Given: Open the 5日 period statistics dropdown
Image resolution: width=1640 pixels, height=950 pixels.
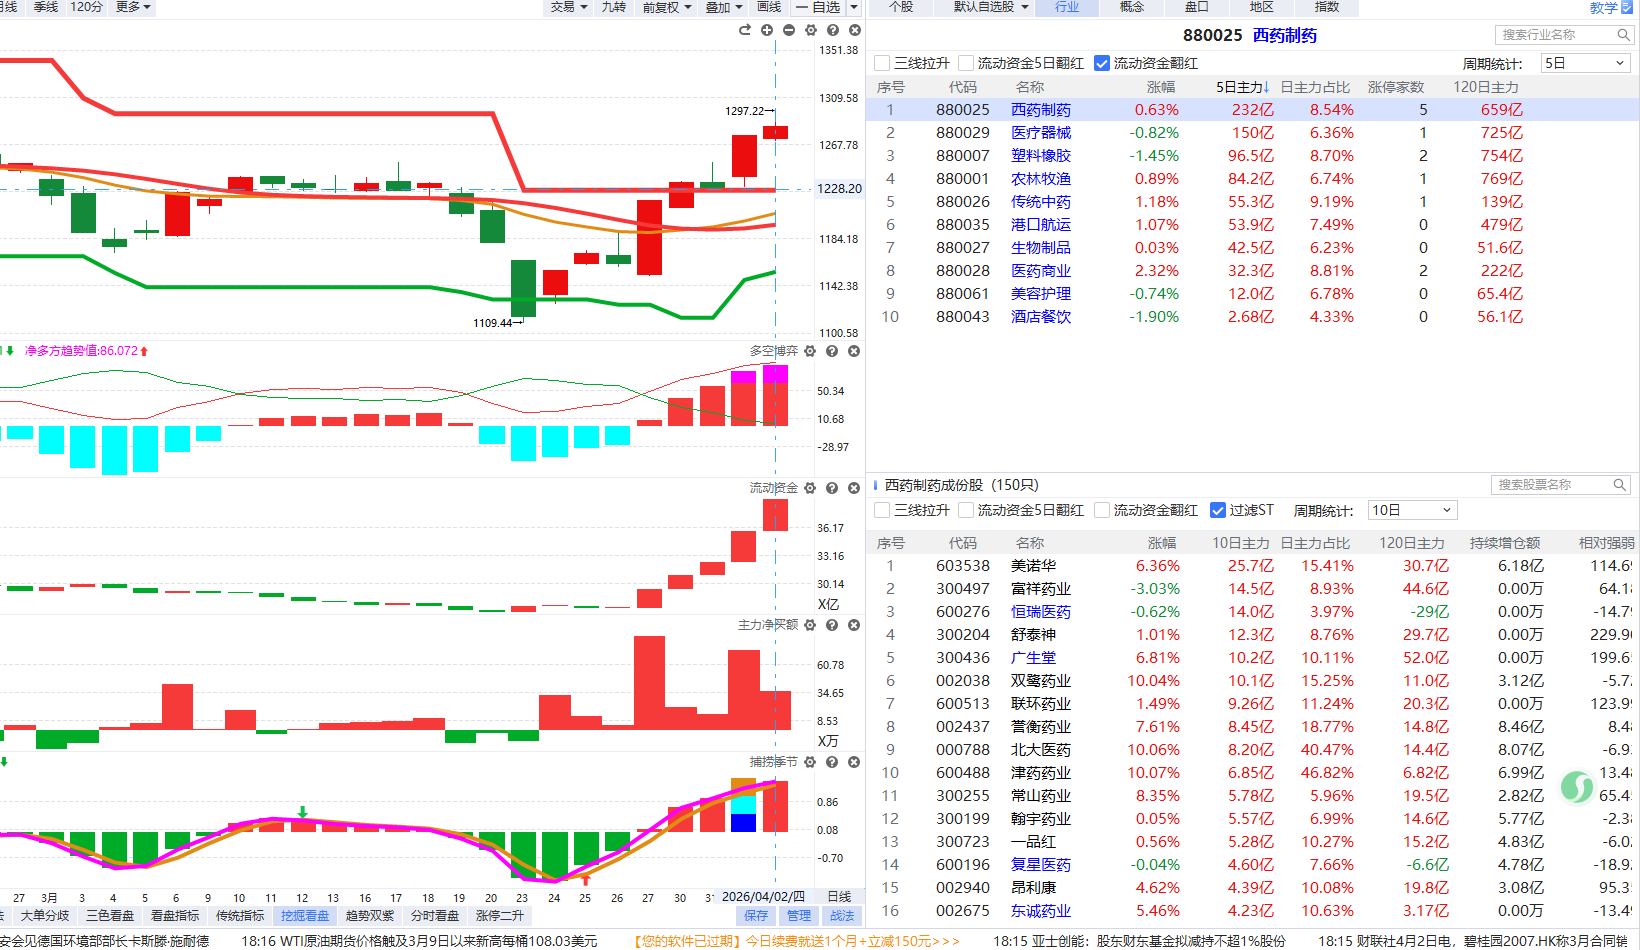Looking at the screenshot, I should (x=1585, y=63).
